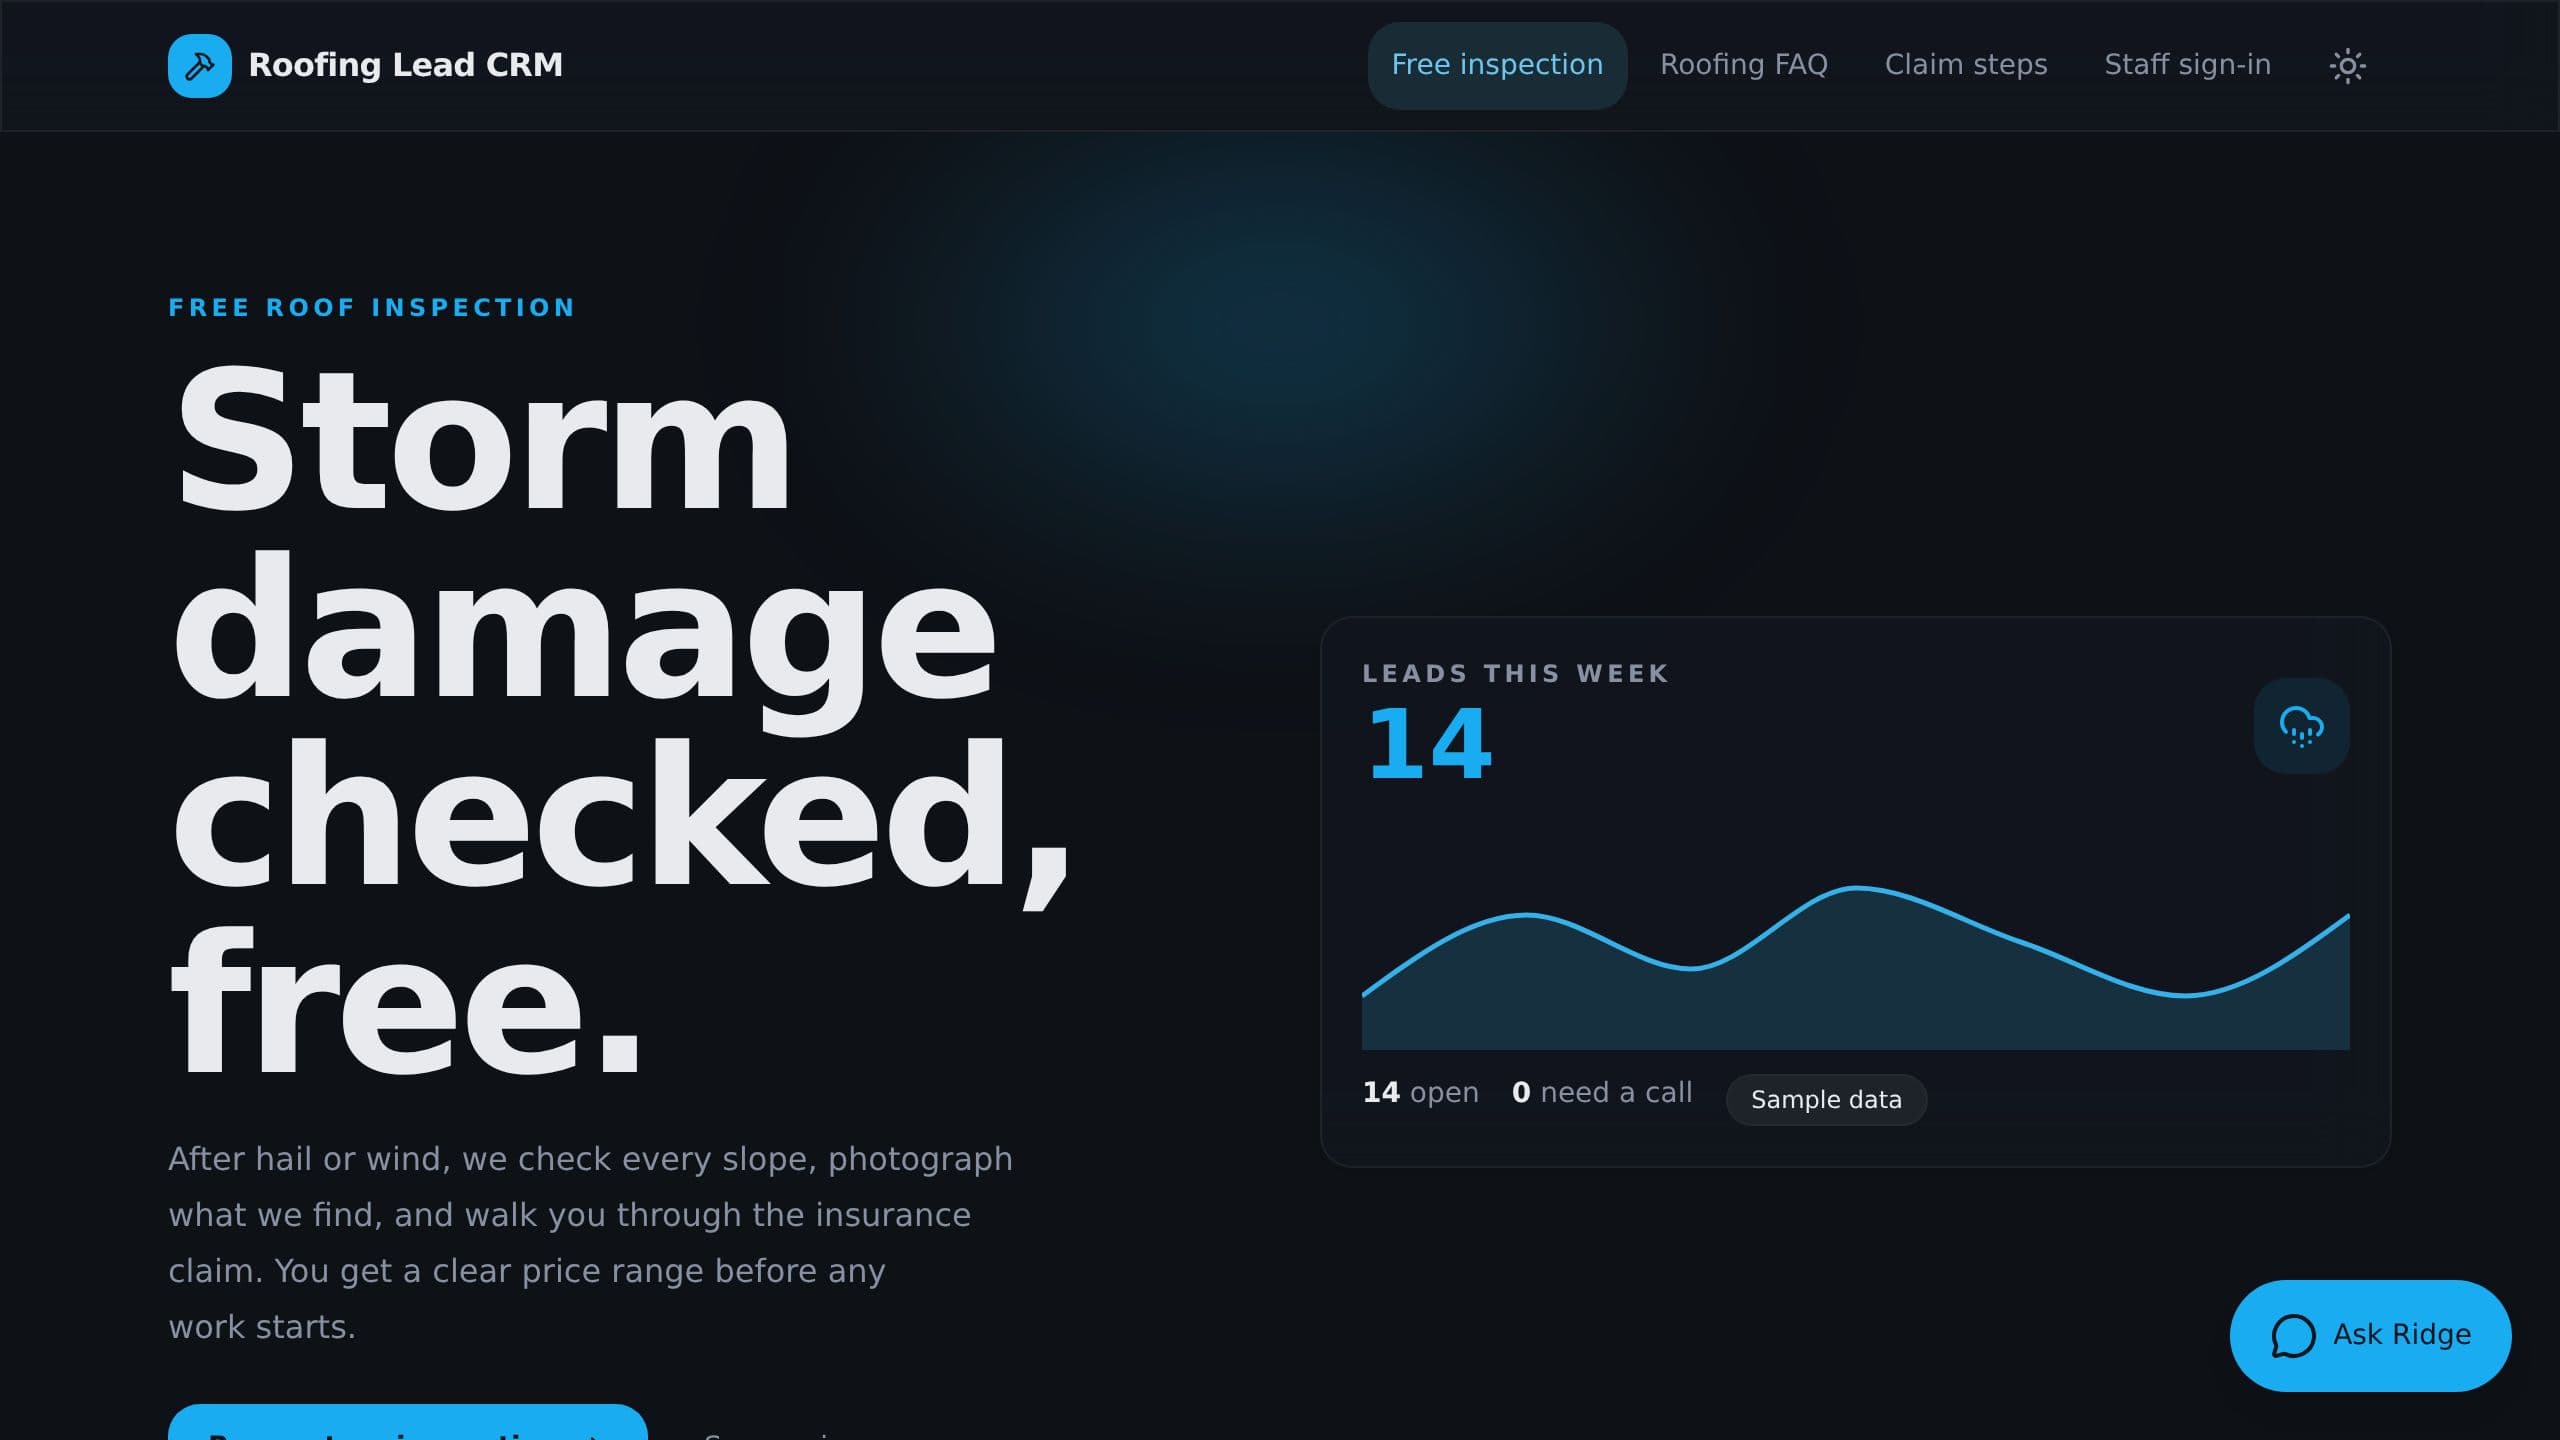
Task: Open the Ask Ridge chat button
Action: tap(2370, 1335)
